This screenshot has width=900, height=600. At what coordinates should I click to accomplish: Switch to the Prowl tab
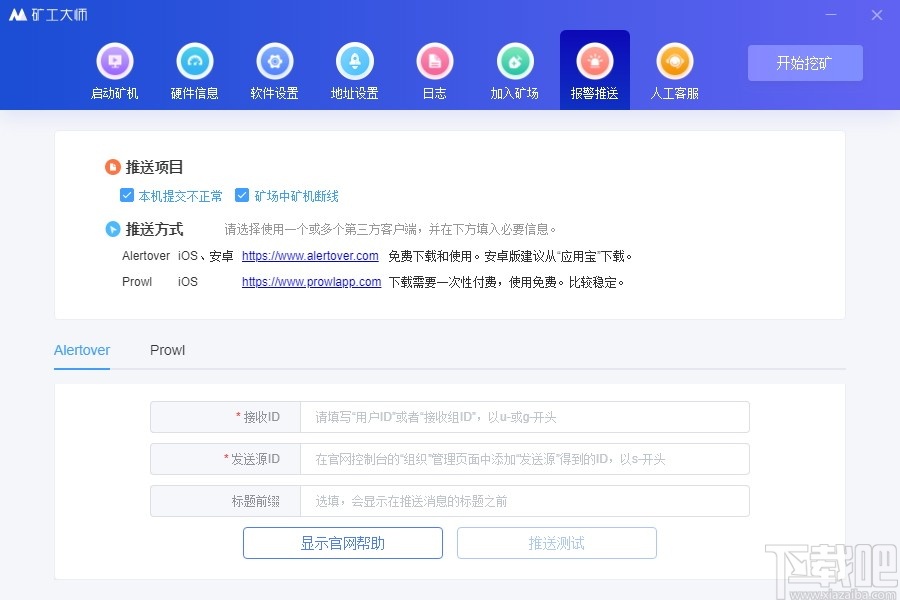(167, 350)
